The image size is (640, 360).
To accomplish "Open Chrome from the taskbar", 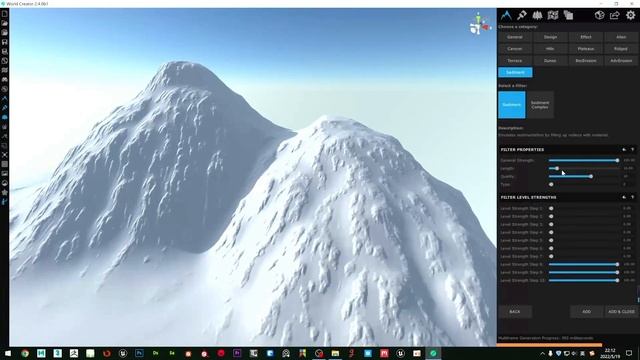I will point(25,353).
